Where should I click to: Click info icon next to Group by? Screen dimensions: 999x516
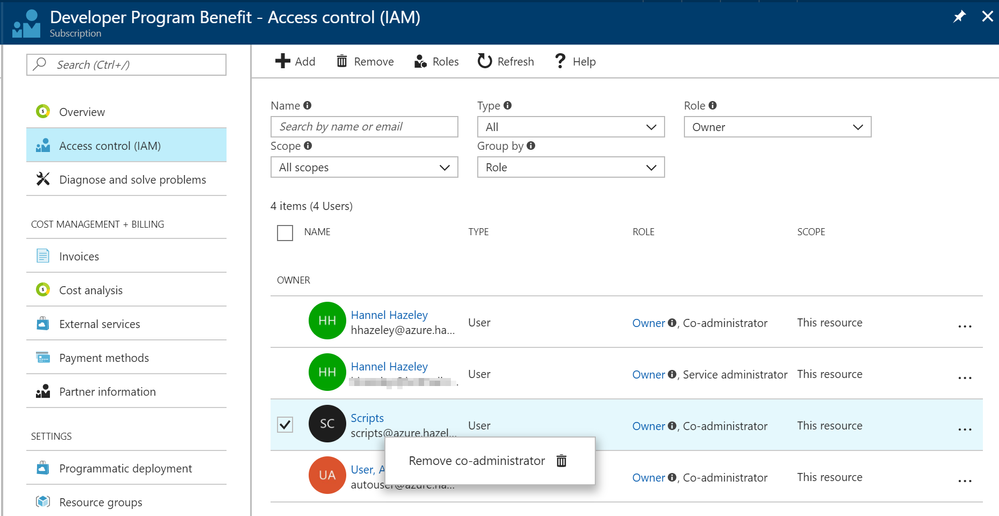click(531, 146)
